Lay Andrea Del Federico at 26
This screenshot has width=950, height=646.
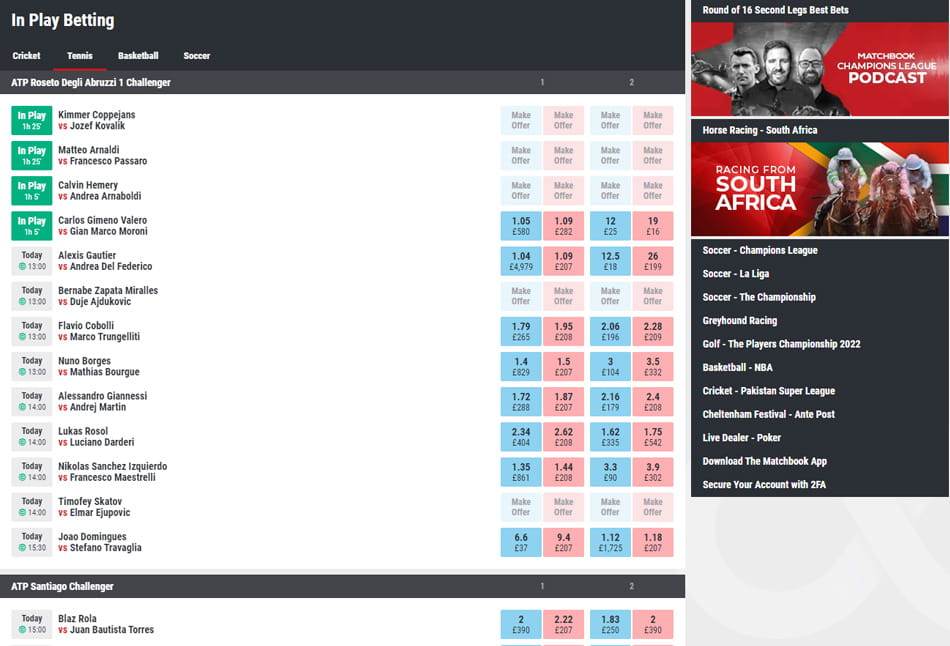pos(653,261)
